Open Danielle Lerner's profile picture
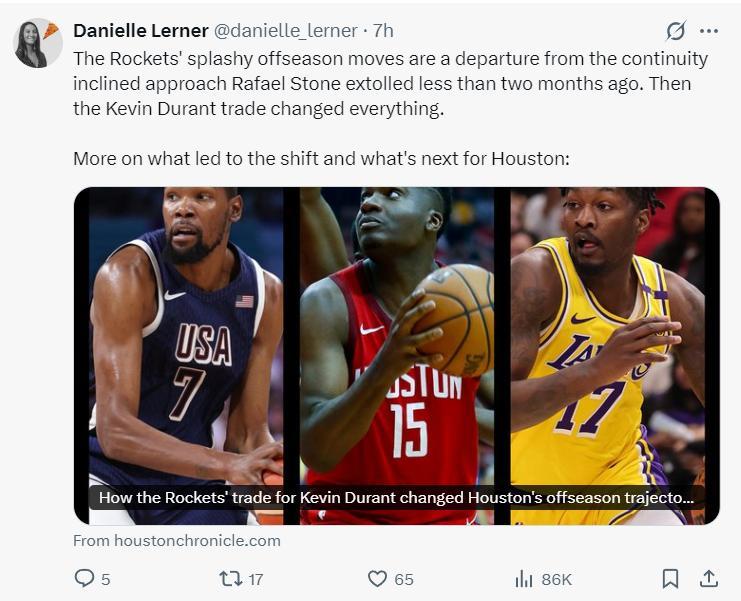 pyautogui.click(x=37, y=43)
